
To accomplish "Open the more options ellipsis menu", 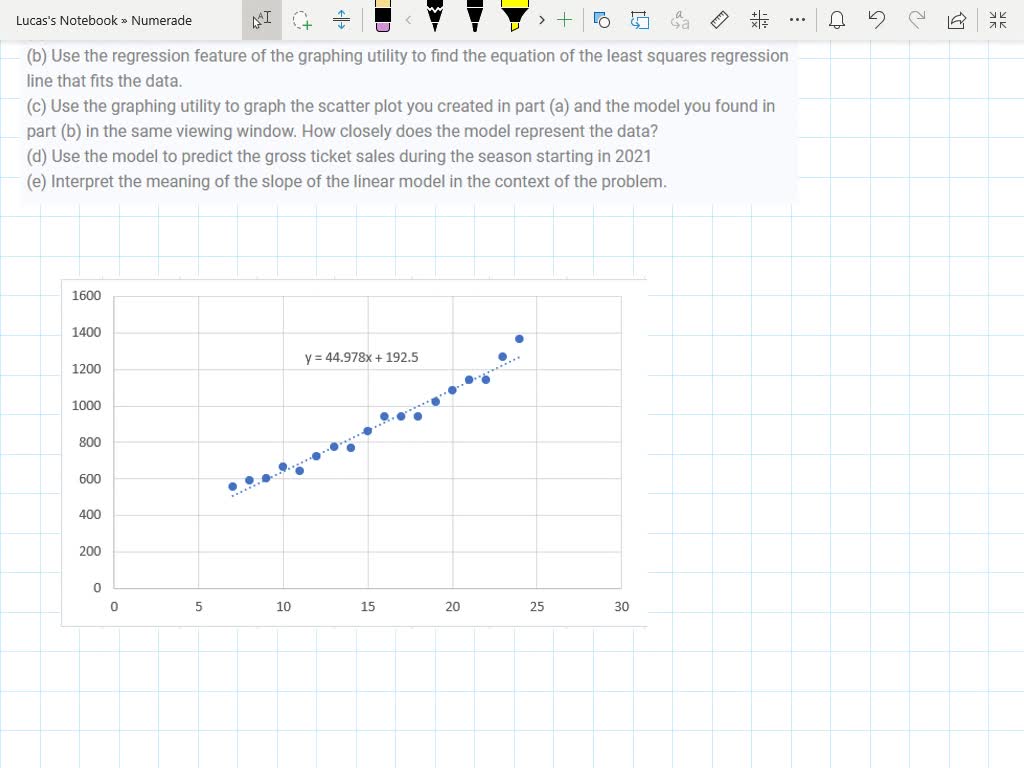I will [x=797, y=20].
